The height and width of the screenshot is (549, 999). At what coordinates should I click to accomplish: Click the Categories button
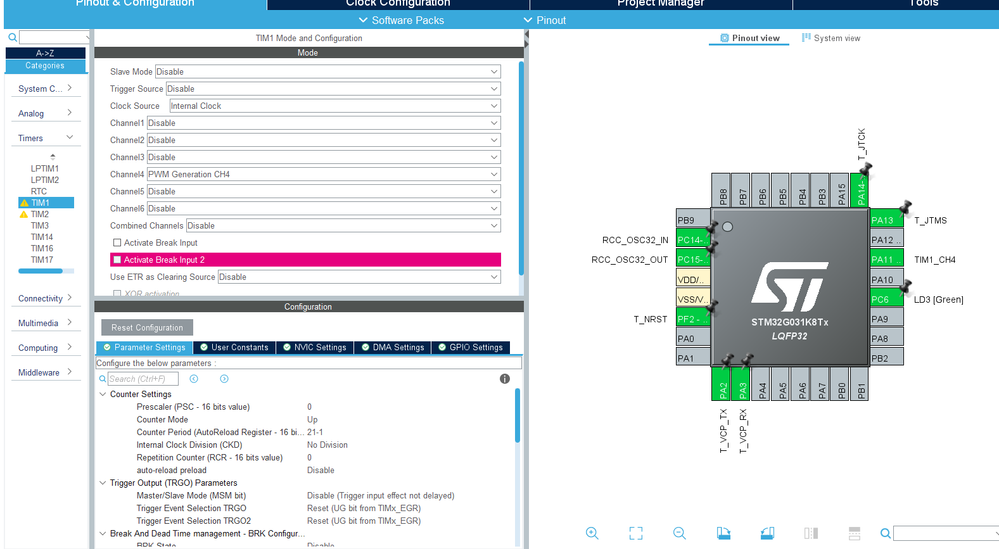pos(45,66)
